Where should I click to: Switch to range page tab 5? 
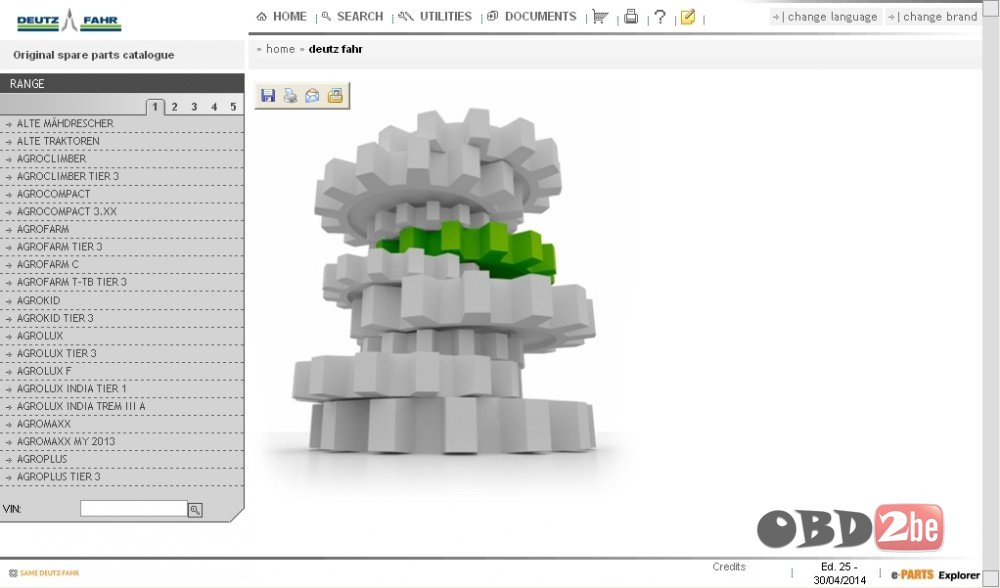pos(233,107)
